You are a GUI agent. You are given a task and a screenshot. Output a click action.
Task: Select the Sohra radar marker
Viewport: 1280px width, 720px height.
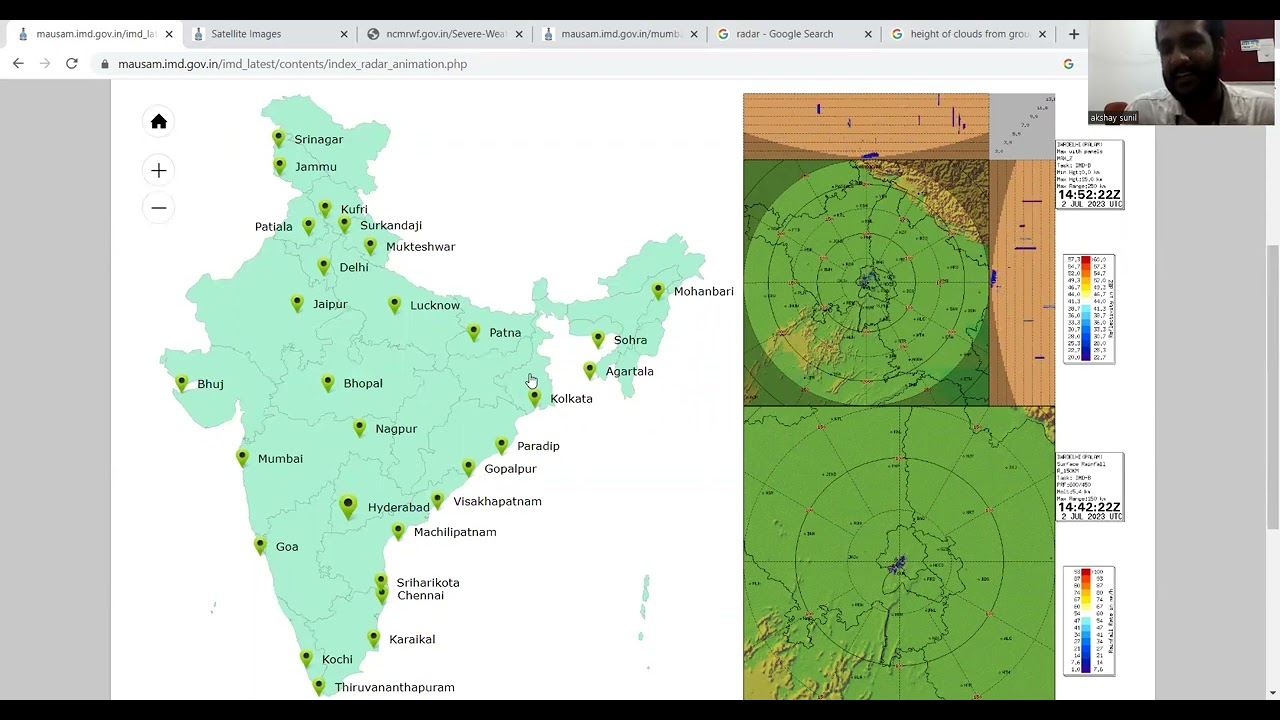point(598,340)
